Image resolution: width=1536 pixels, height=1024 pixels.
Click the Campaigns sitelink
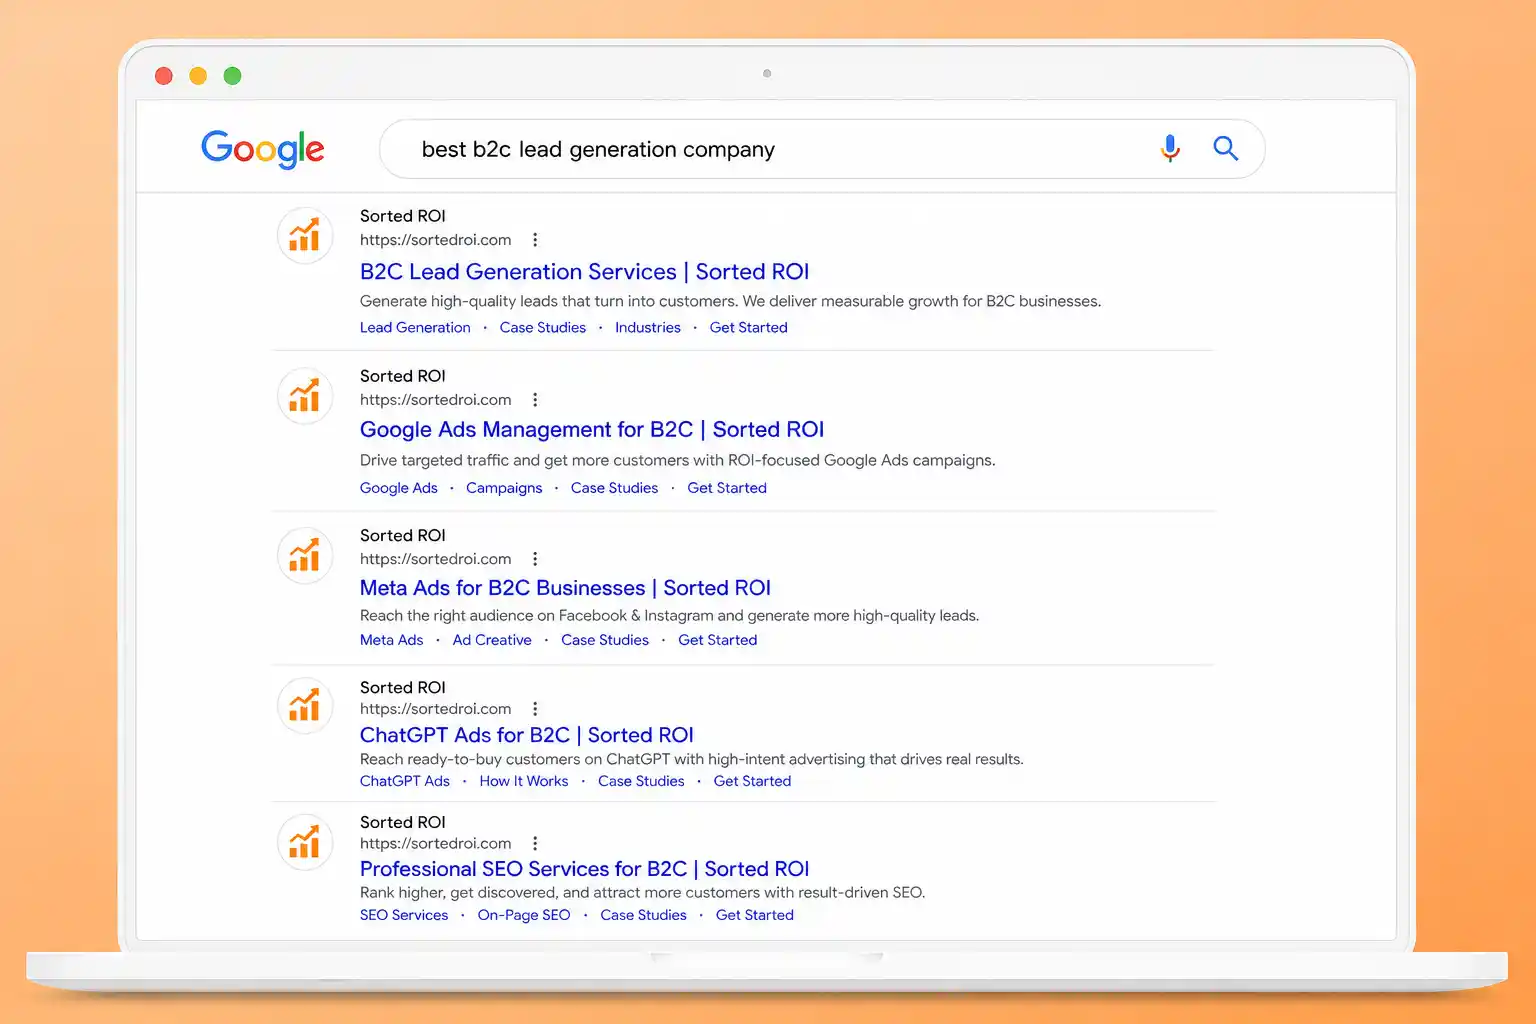coord(504,488)
